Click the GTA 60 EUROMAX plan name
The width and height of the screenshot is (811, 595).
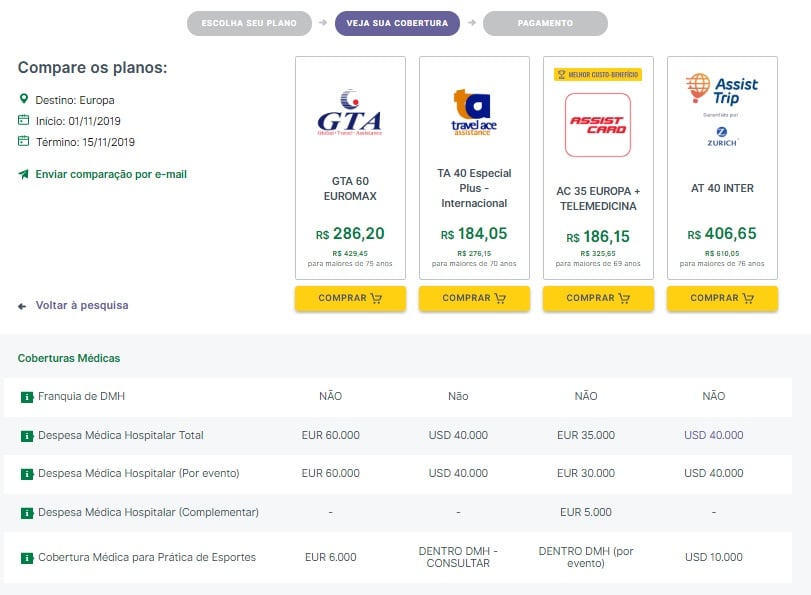click(350, 188)
